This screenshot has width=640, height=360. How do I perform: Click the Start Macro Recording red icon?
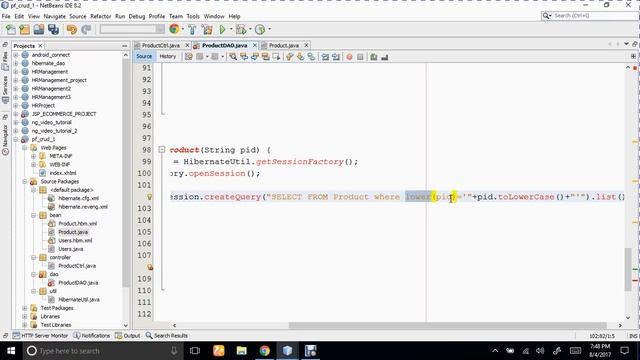(x=349, y=57)
